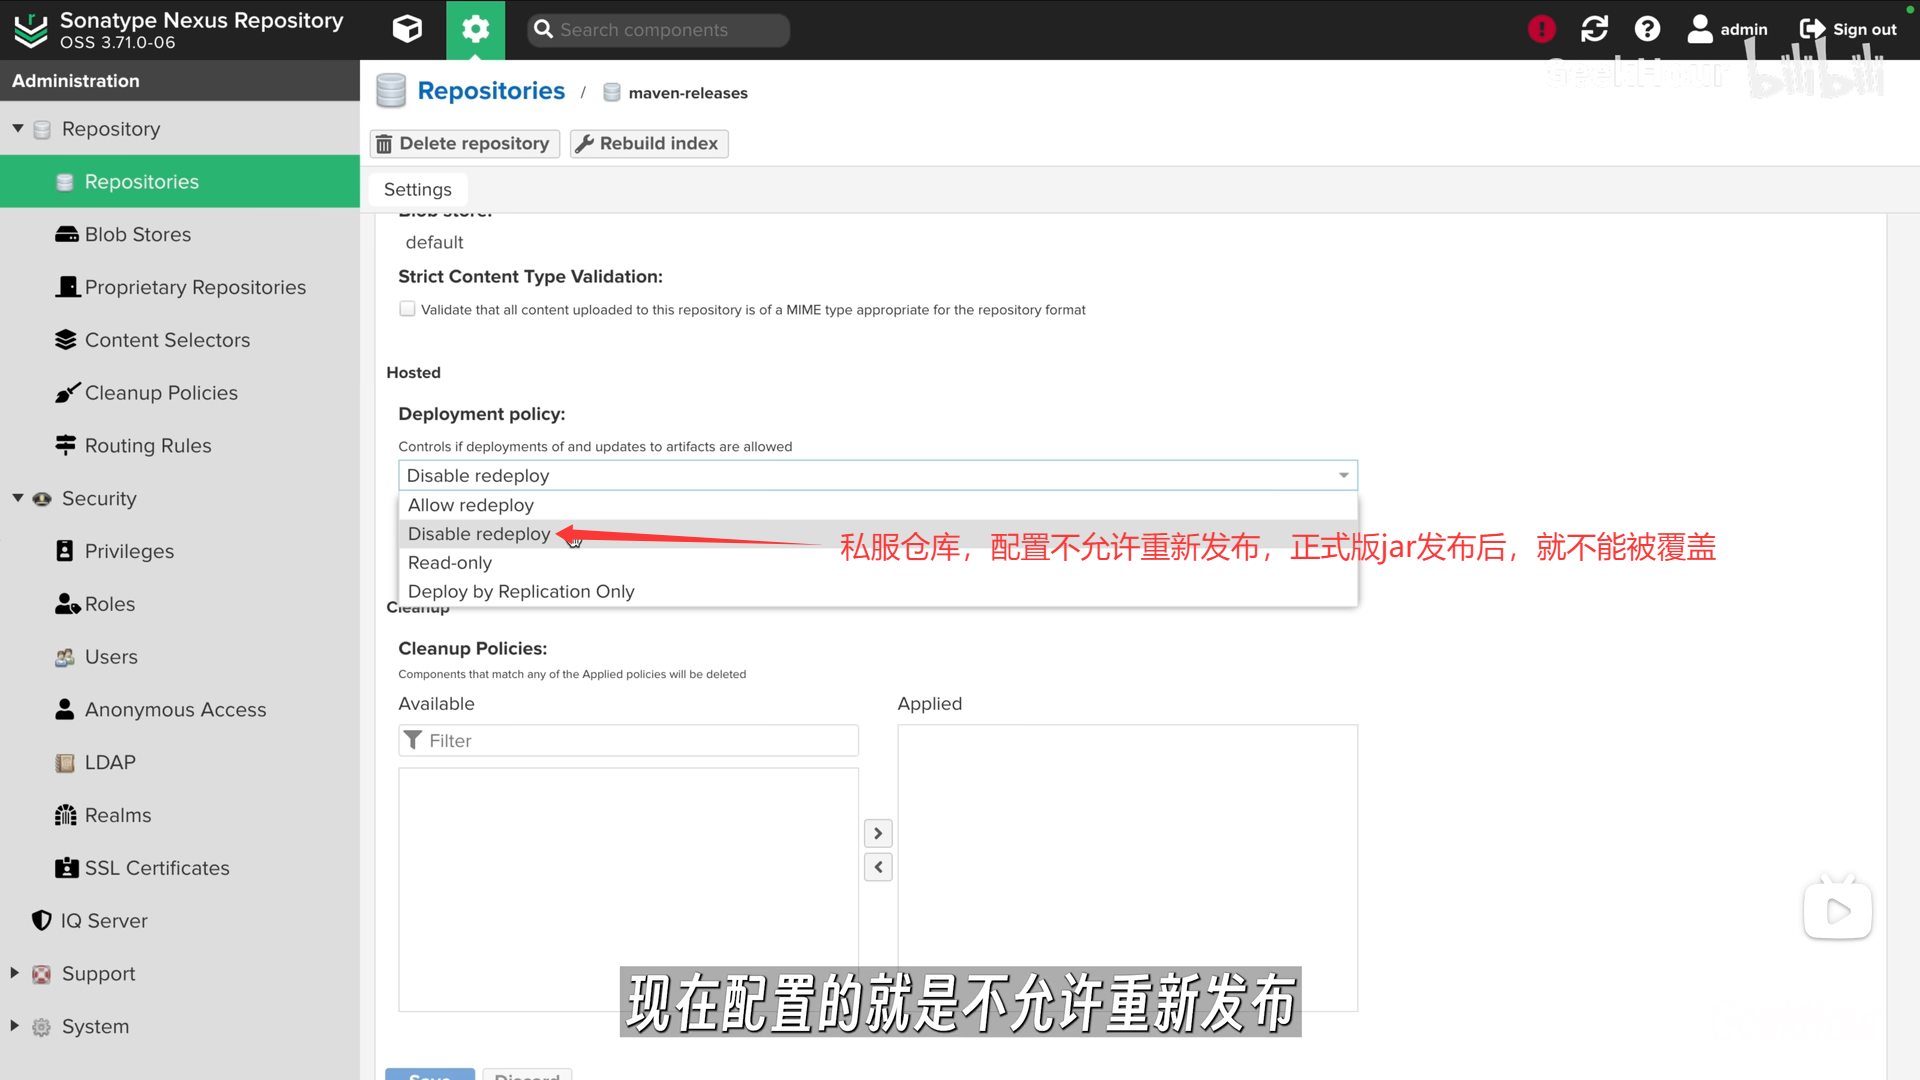Click Blob Stores drive icon
Screen dimensions: 1920x1080
click(66, 234)
